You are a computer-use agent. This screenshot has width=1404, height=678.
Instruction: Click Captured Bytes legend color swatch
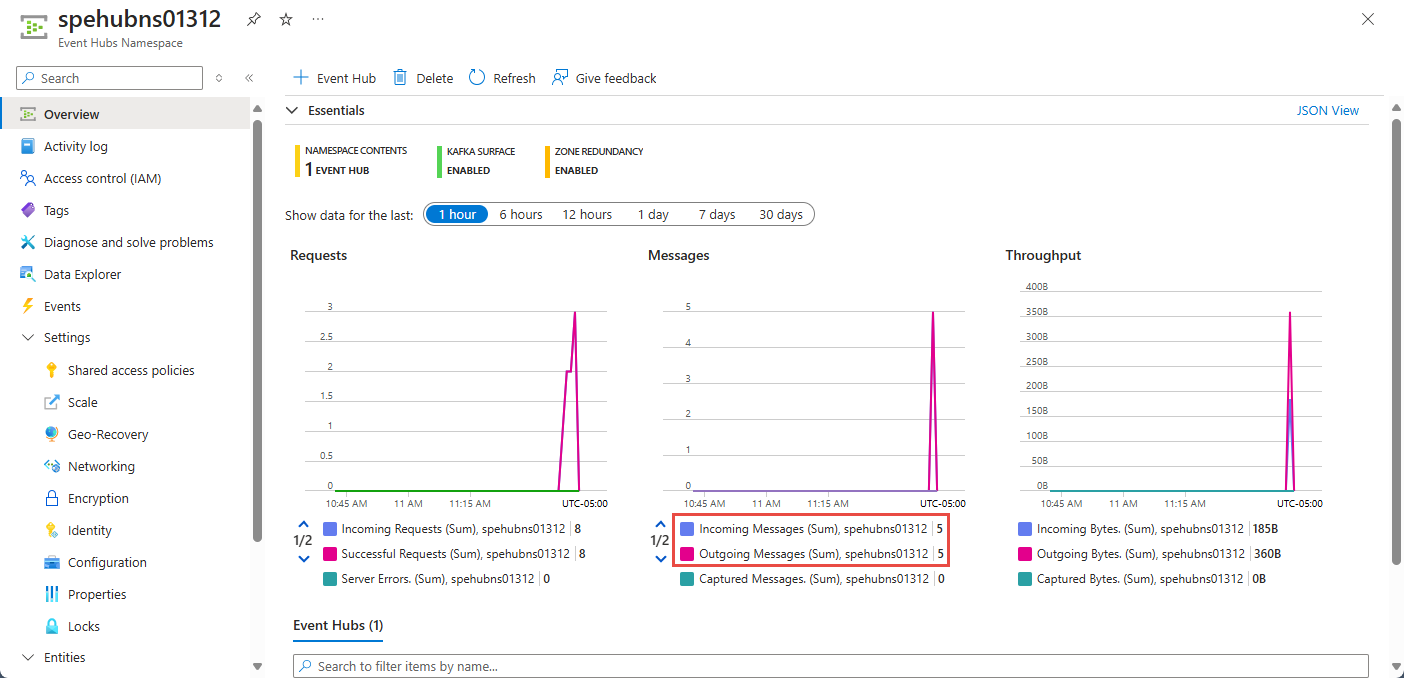point(1024,579)
